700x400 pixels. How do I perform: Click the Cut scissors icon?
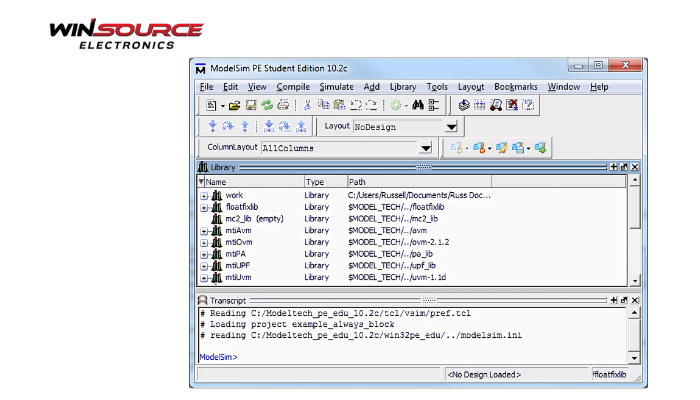[x=308, y=105]
